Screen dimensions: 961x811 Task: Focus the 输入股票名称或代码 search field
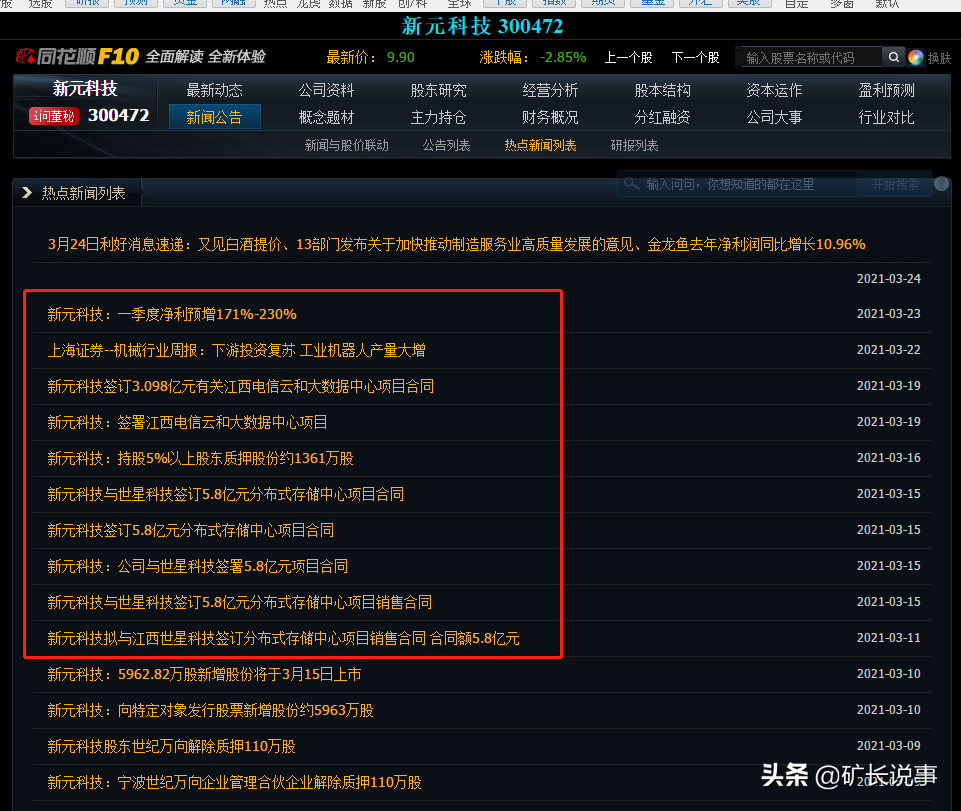click(811, 58)
